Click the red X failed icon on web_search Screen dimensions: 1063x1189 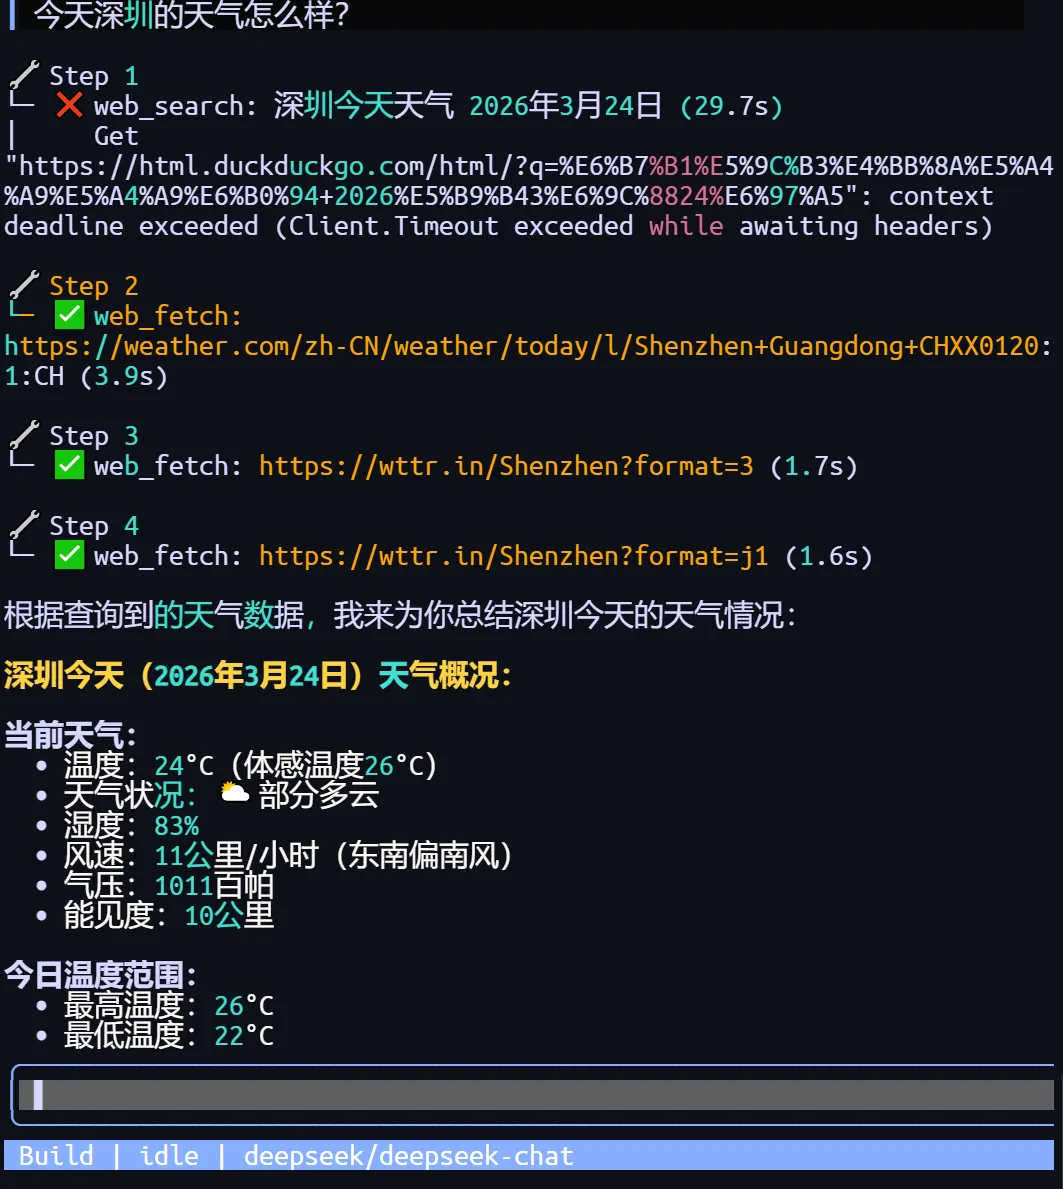point(69,105)
